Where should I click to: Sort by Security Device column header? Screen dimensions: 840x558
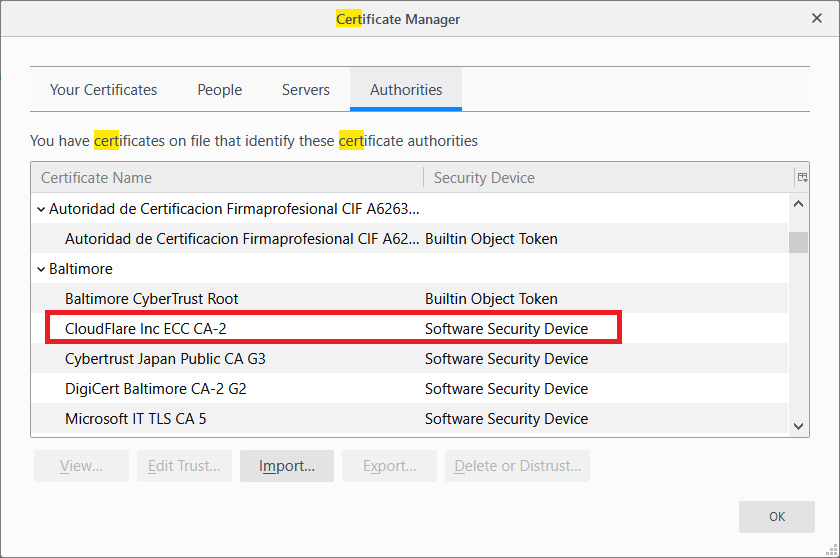pyautogui.click(x=607, y=177)
